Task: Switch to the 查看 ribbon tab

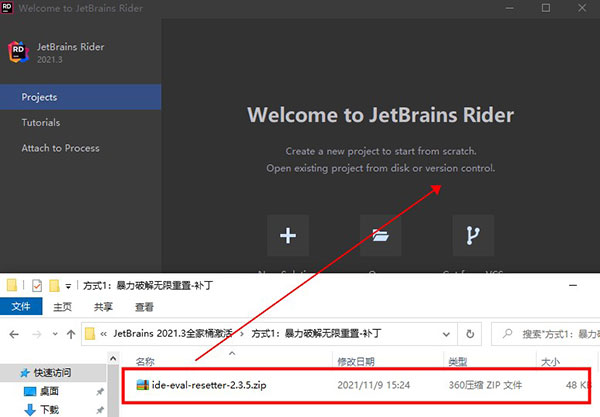Action: 144,306
